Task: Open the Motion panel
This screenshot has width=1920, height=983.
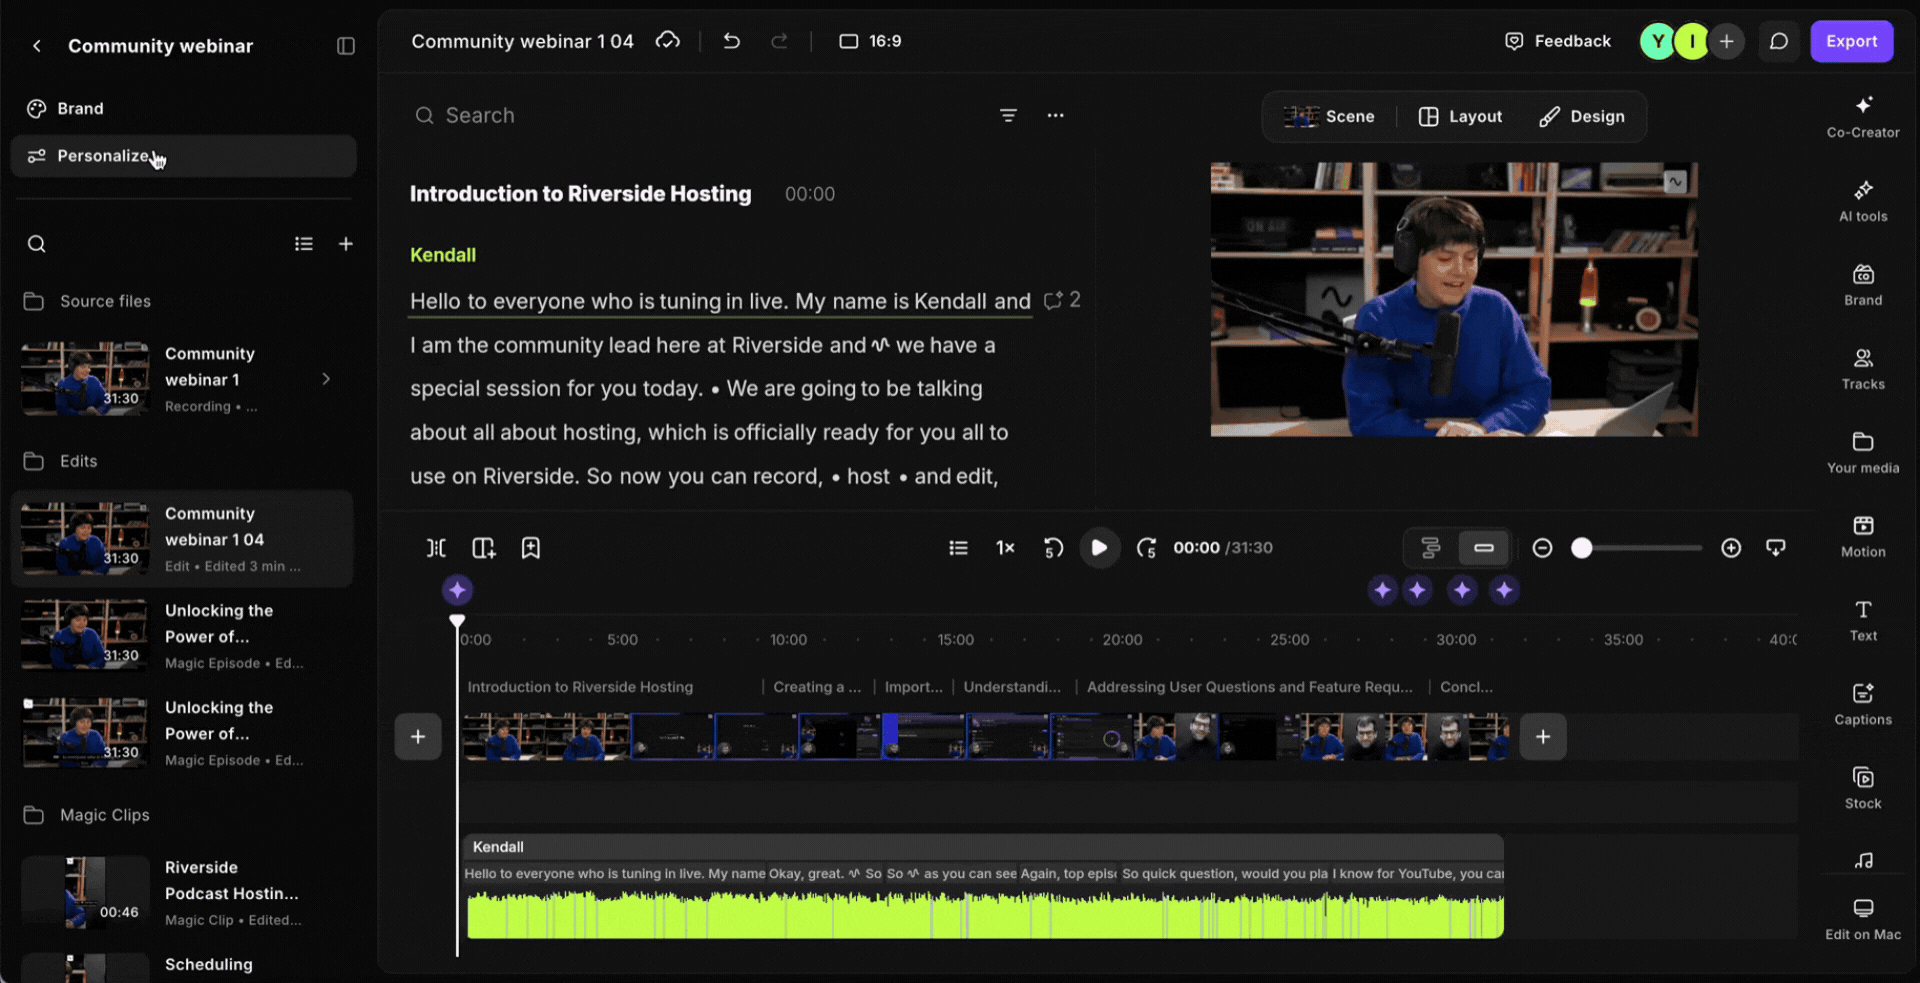Action: [x=1863, y=537]
